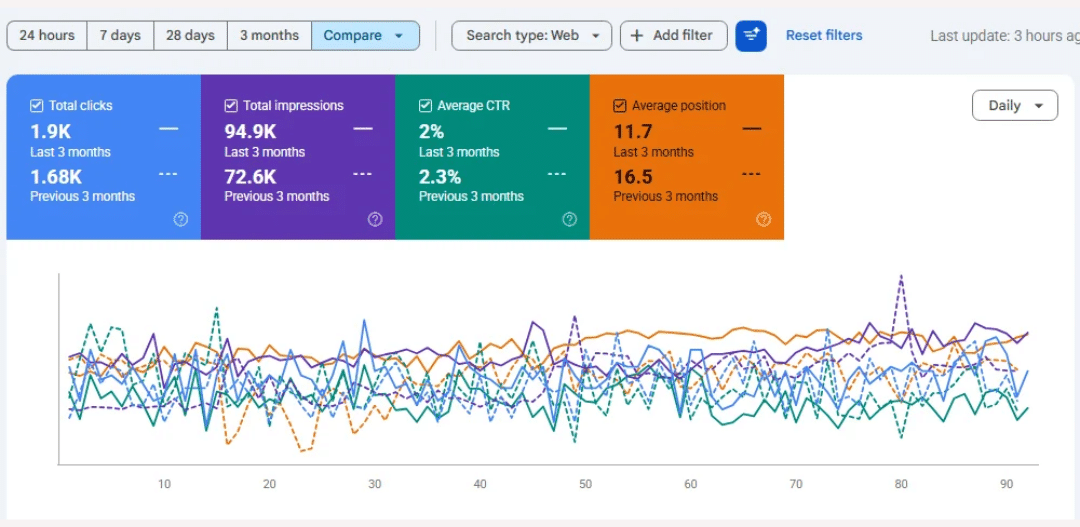Click the Add filter button
This screenshot has height=527, width=1080.
pyautogui.click(x=674, y=35)
